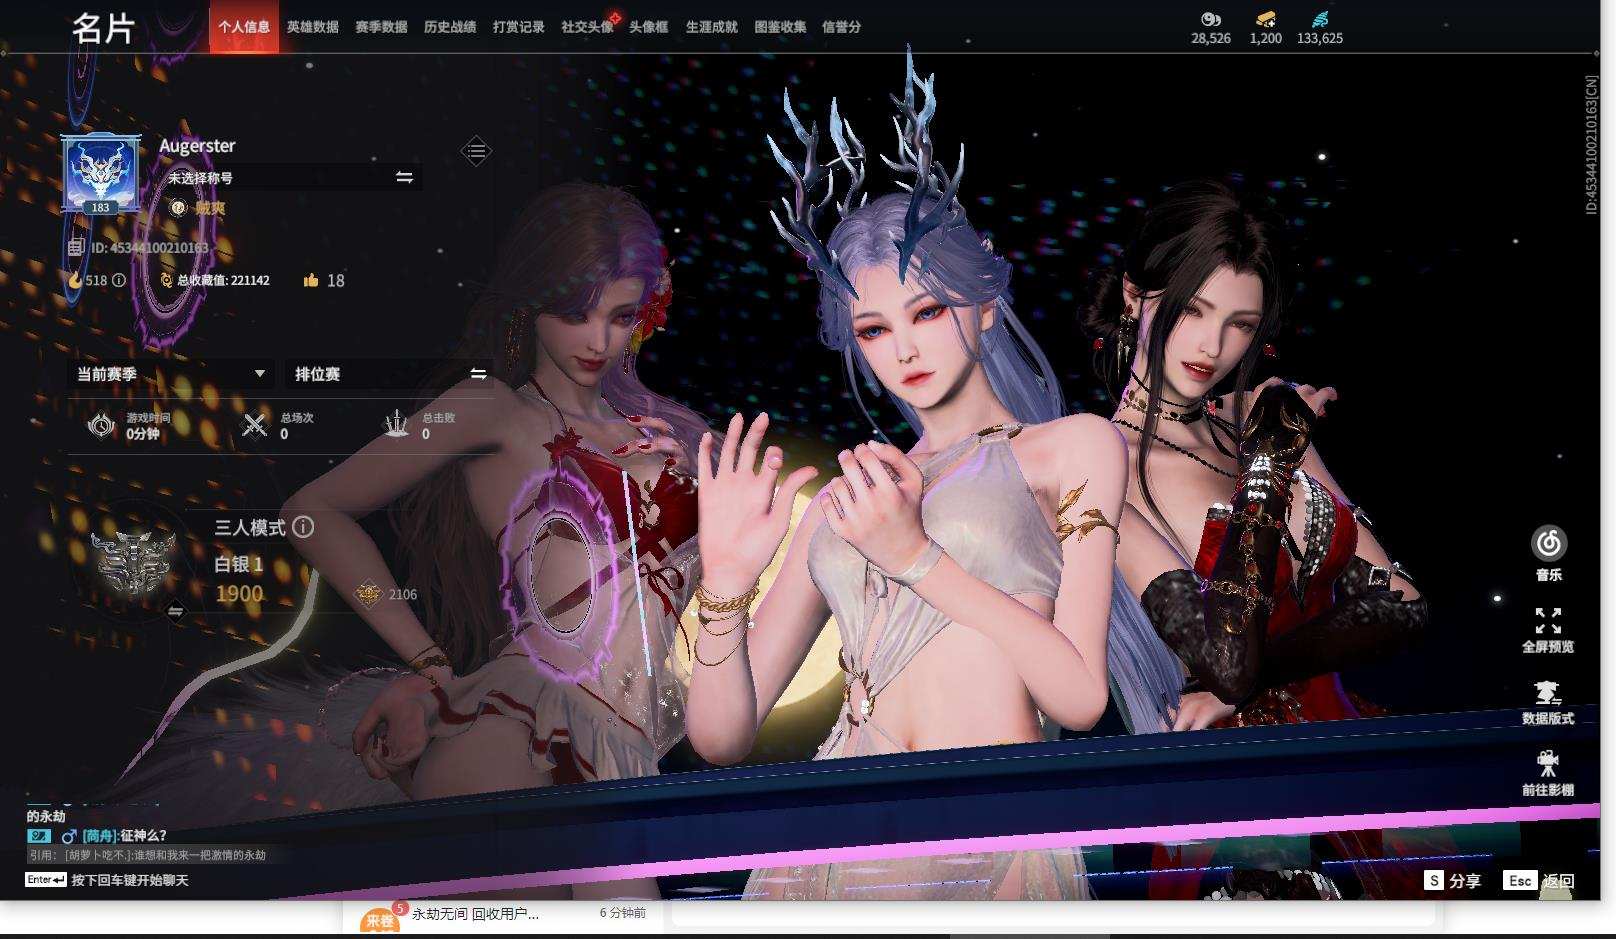The image size is (1616, 939).
Task: Click the swap arrows beside 未选择称号
Action: (x=404, y=177)
